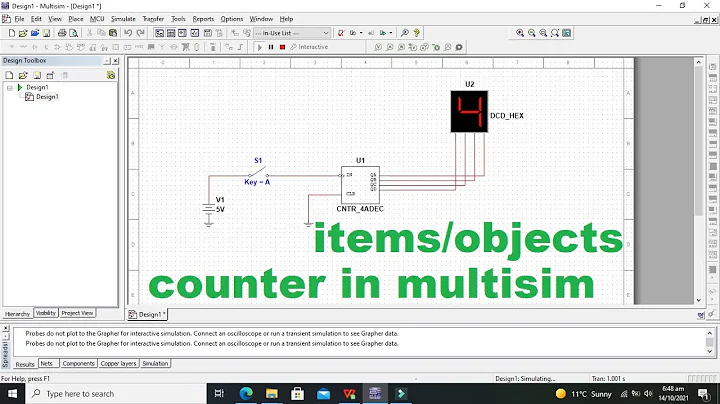Image resolution: width=720 pixels, height=404 pixels.
Task: Click the taskbar search box
Action: 115,394
